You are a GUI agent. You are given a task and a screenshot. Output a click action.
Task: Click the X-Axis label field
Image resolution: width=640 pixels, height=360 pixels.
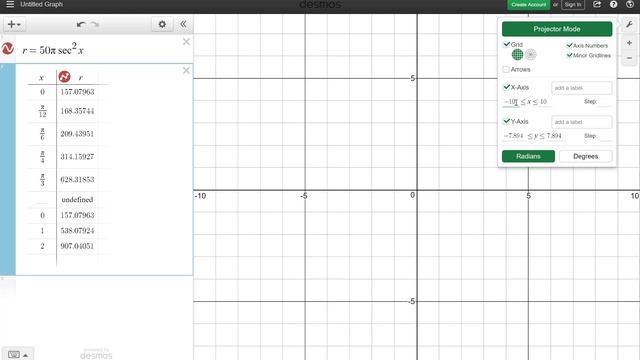click(x=581, y=88)
